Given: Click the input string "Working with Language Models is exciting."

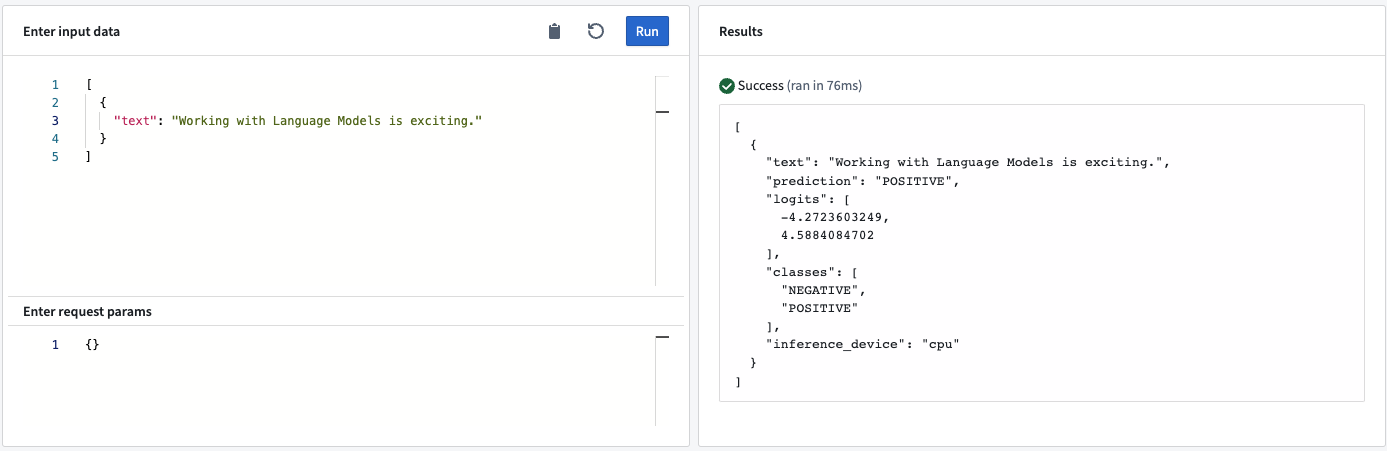Looking at the screenshot, I should click(327, 120).
